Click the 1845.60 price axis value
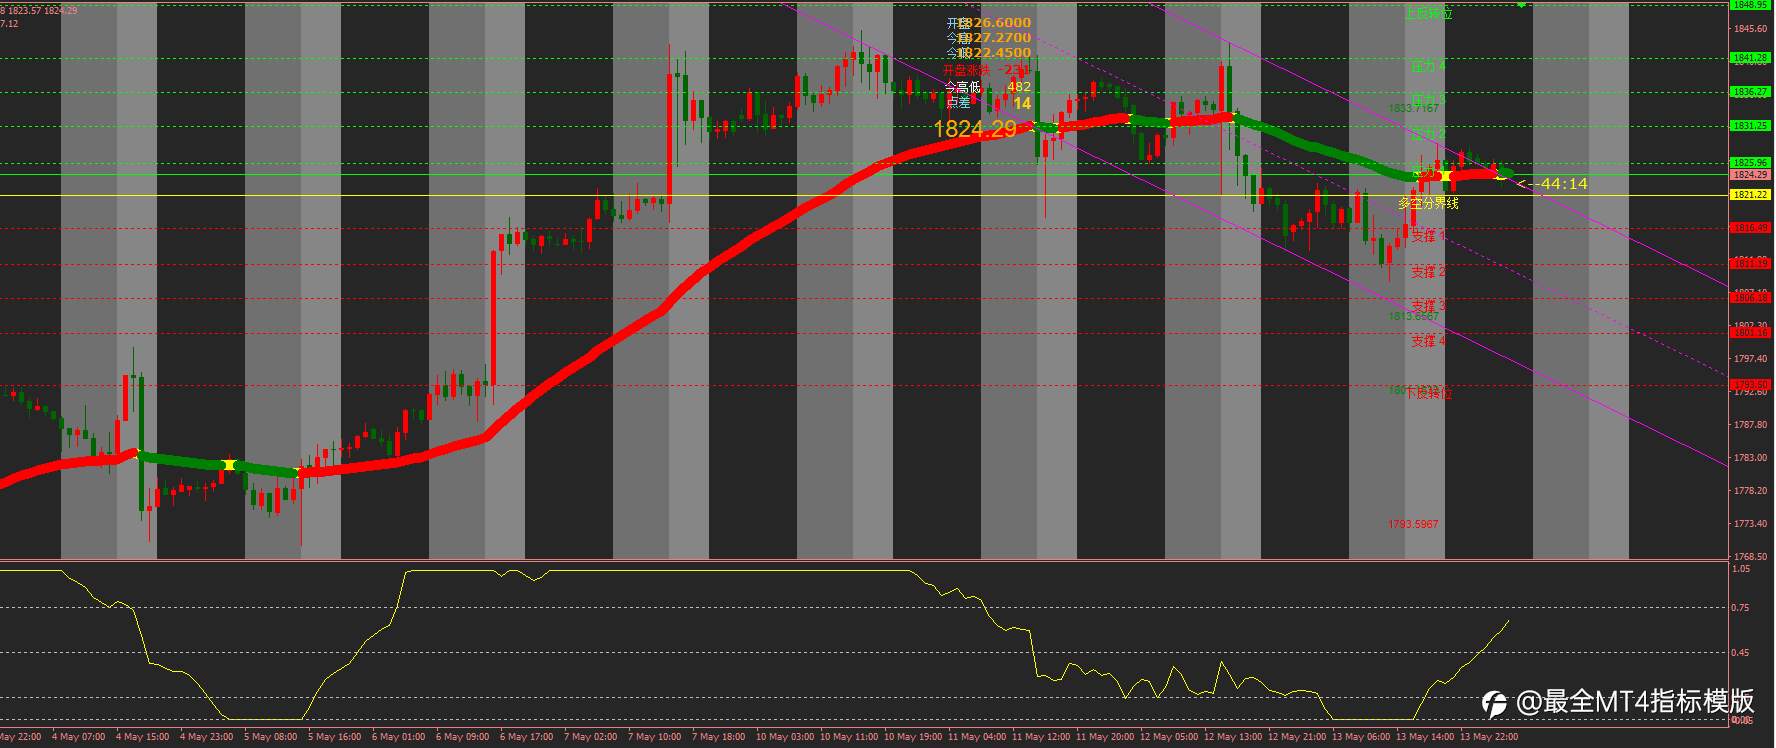The height and width of the screenshot is (748, 1776). point(1751,28)
